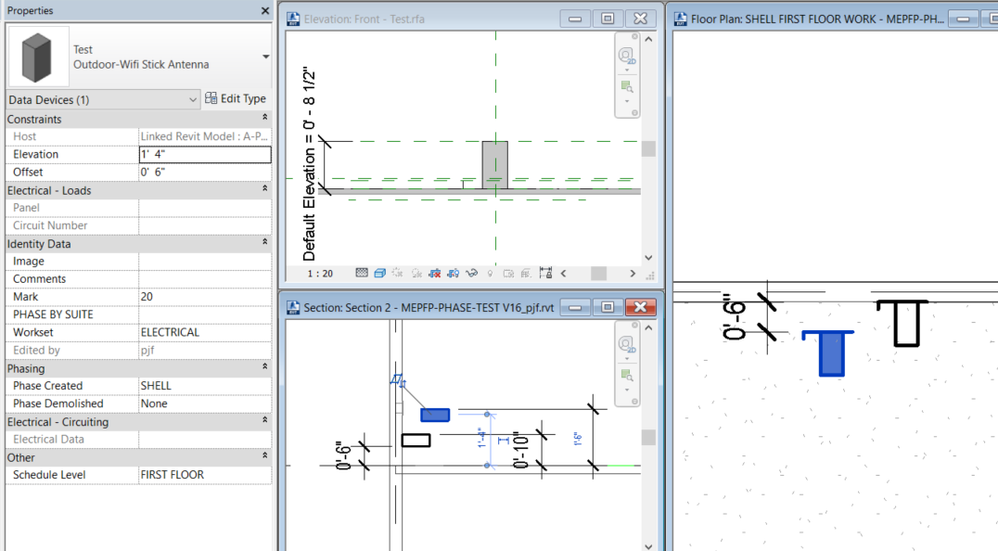This screenshot has width=998, height=551.
Task: Click the Elevation vertical scrollbar thumb
Action: pyautogui.click(x=648, y=149)
